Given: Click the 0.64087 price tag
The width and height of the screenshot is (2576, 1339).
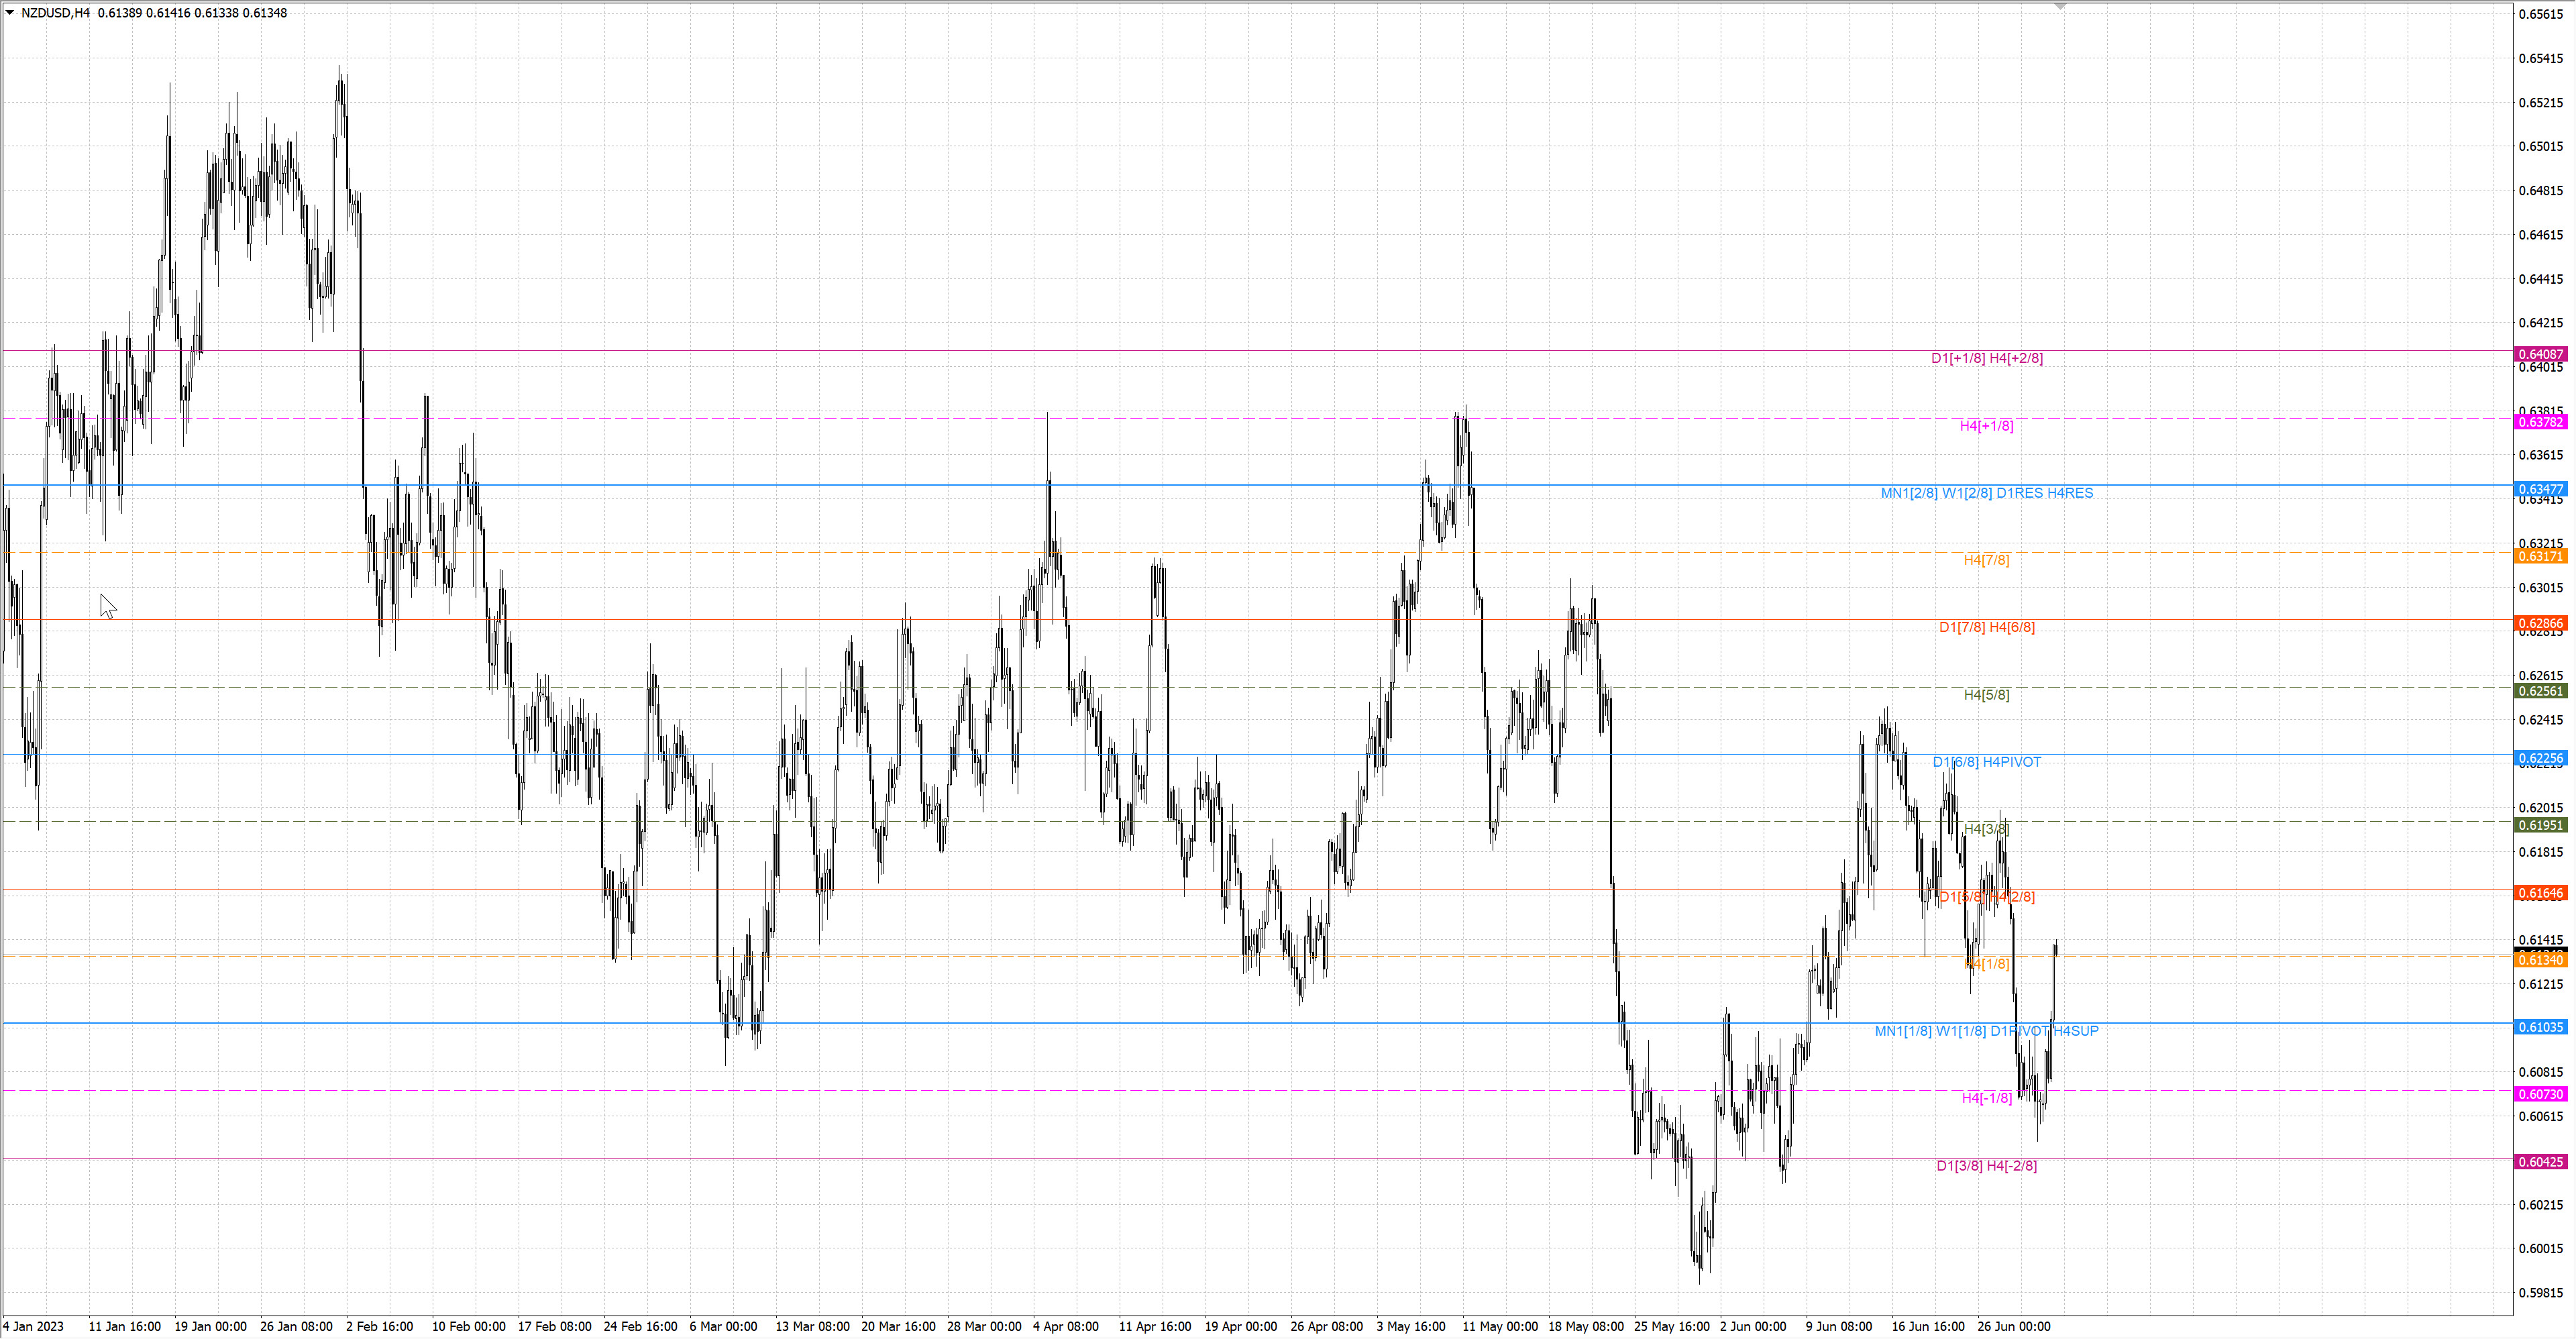Looking at the screenshot, I should (x=2541, y=354).
